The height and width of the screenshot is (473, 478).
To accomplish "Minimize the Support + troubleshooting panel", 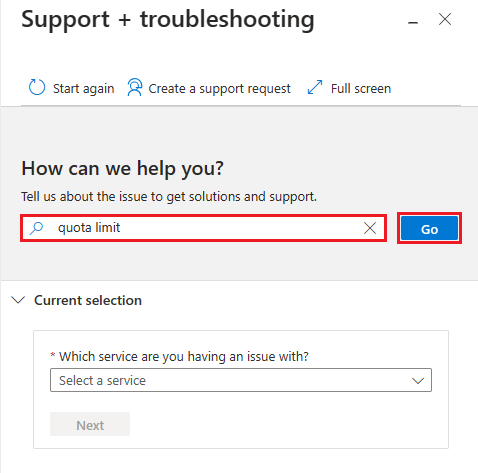I will [413, 22].
